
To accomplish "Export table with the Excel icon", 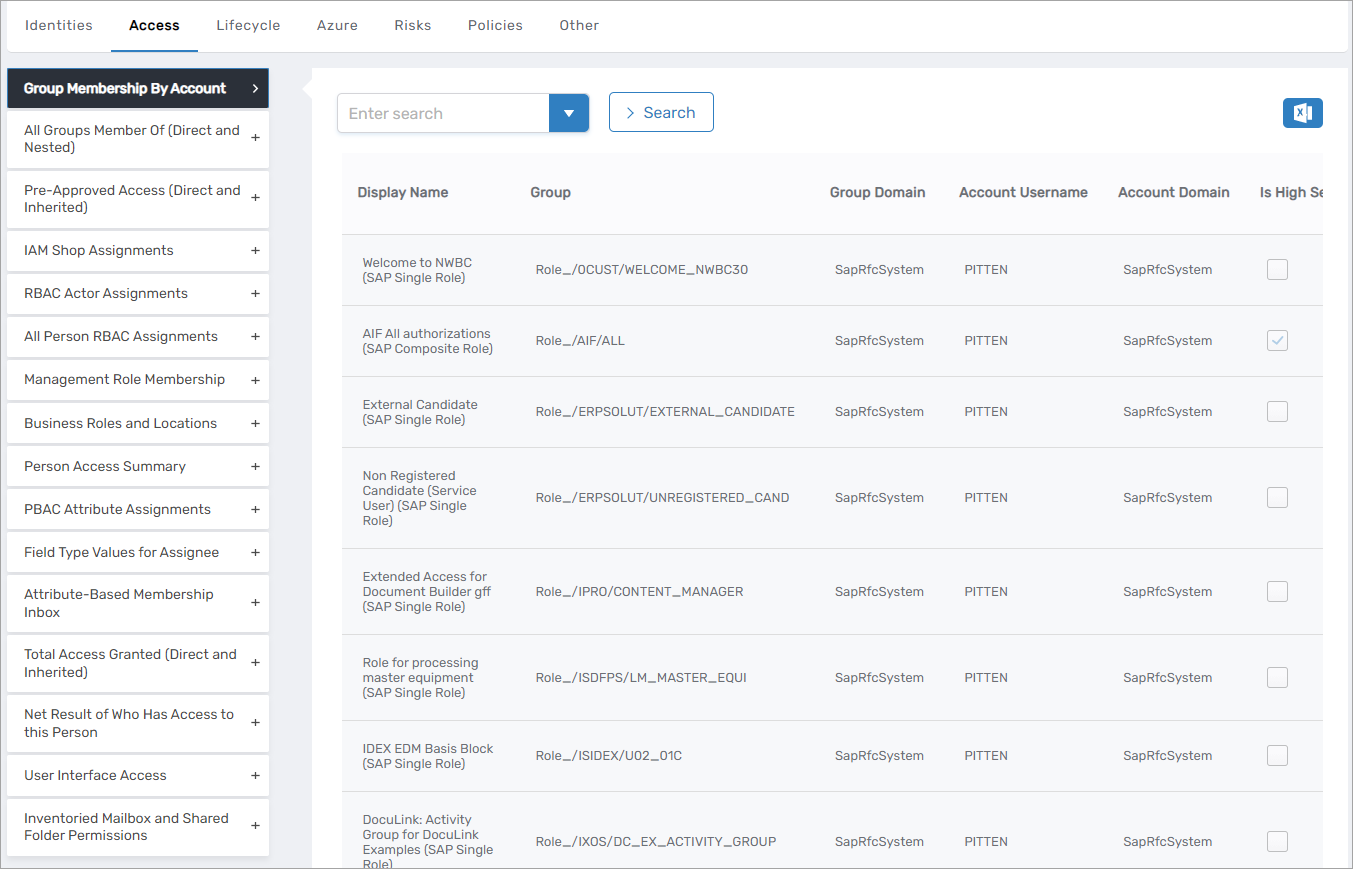I will pyautogui.click(x=1302, y=113).
